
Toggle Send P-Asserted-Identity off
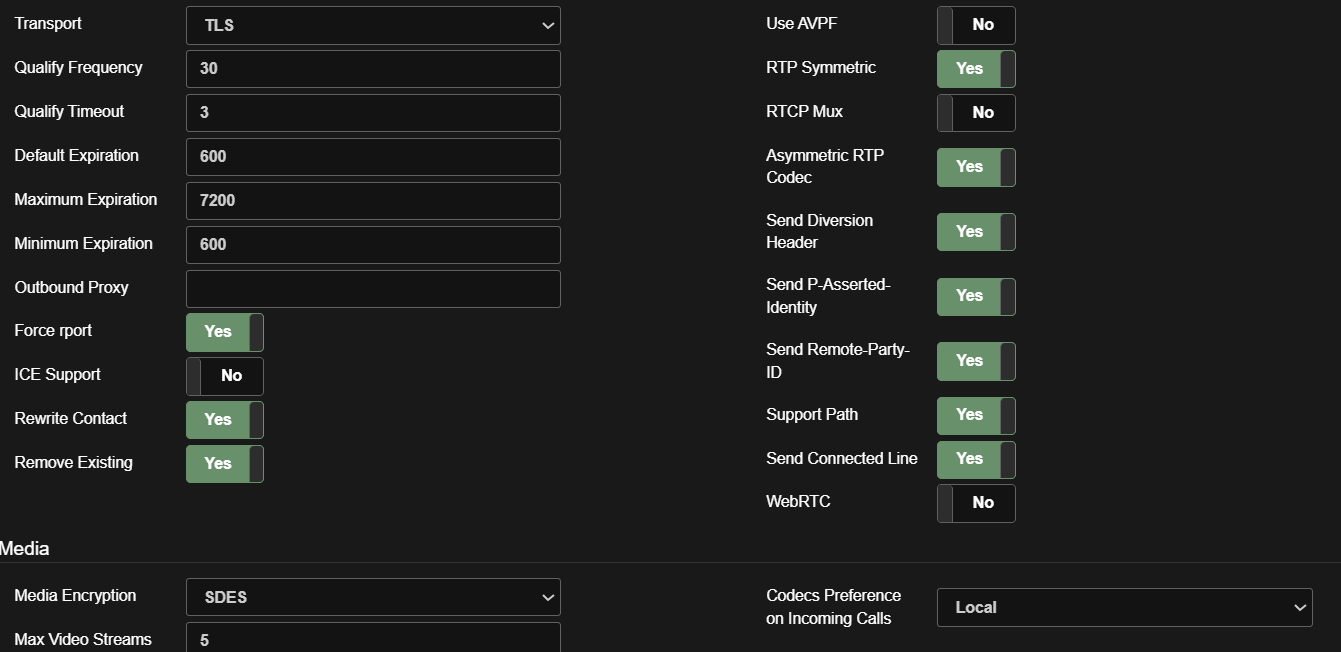975,296
